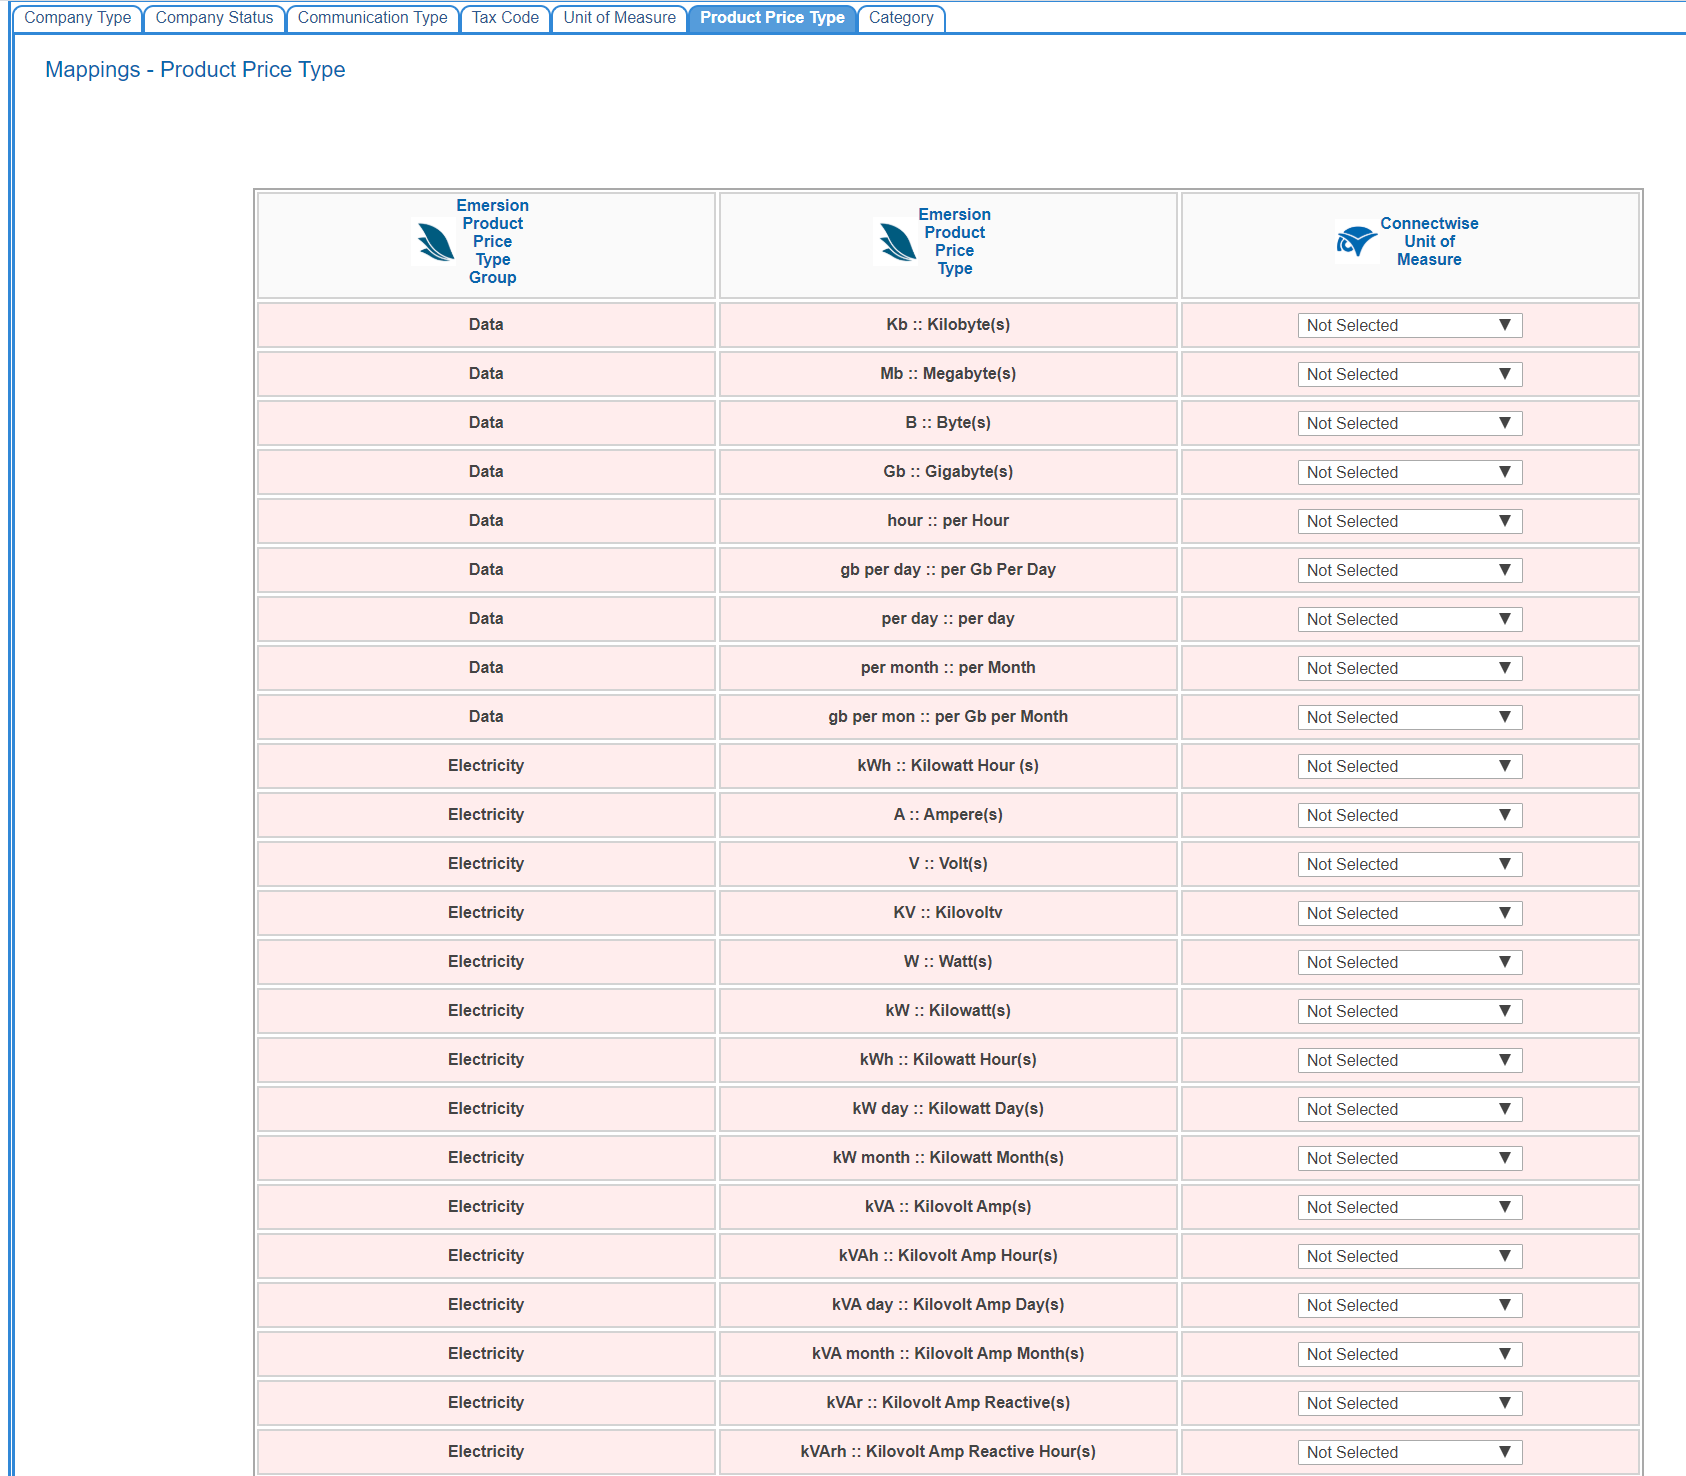
Task: Expand dropdown for Gb Gigabyte(s) row
Action: 1409,472
